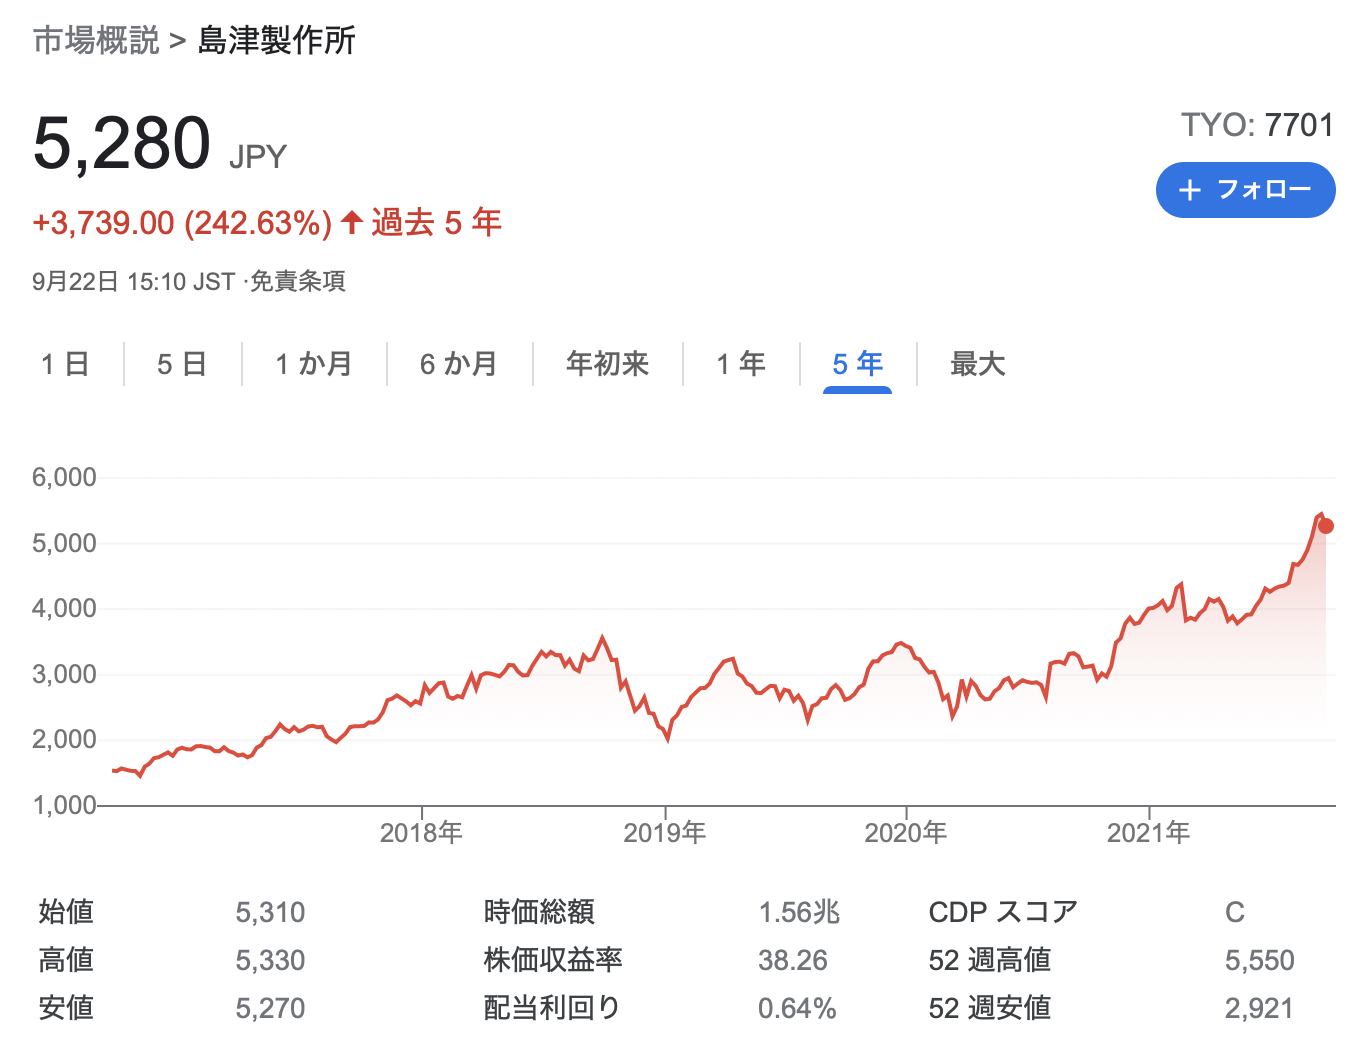Switch to the 1 か月 tab
This screenshot has height=1046, width=1350.
pos(313,364)
